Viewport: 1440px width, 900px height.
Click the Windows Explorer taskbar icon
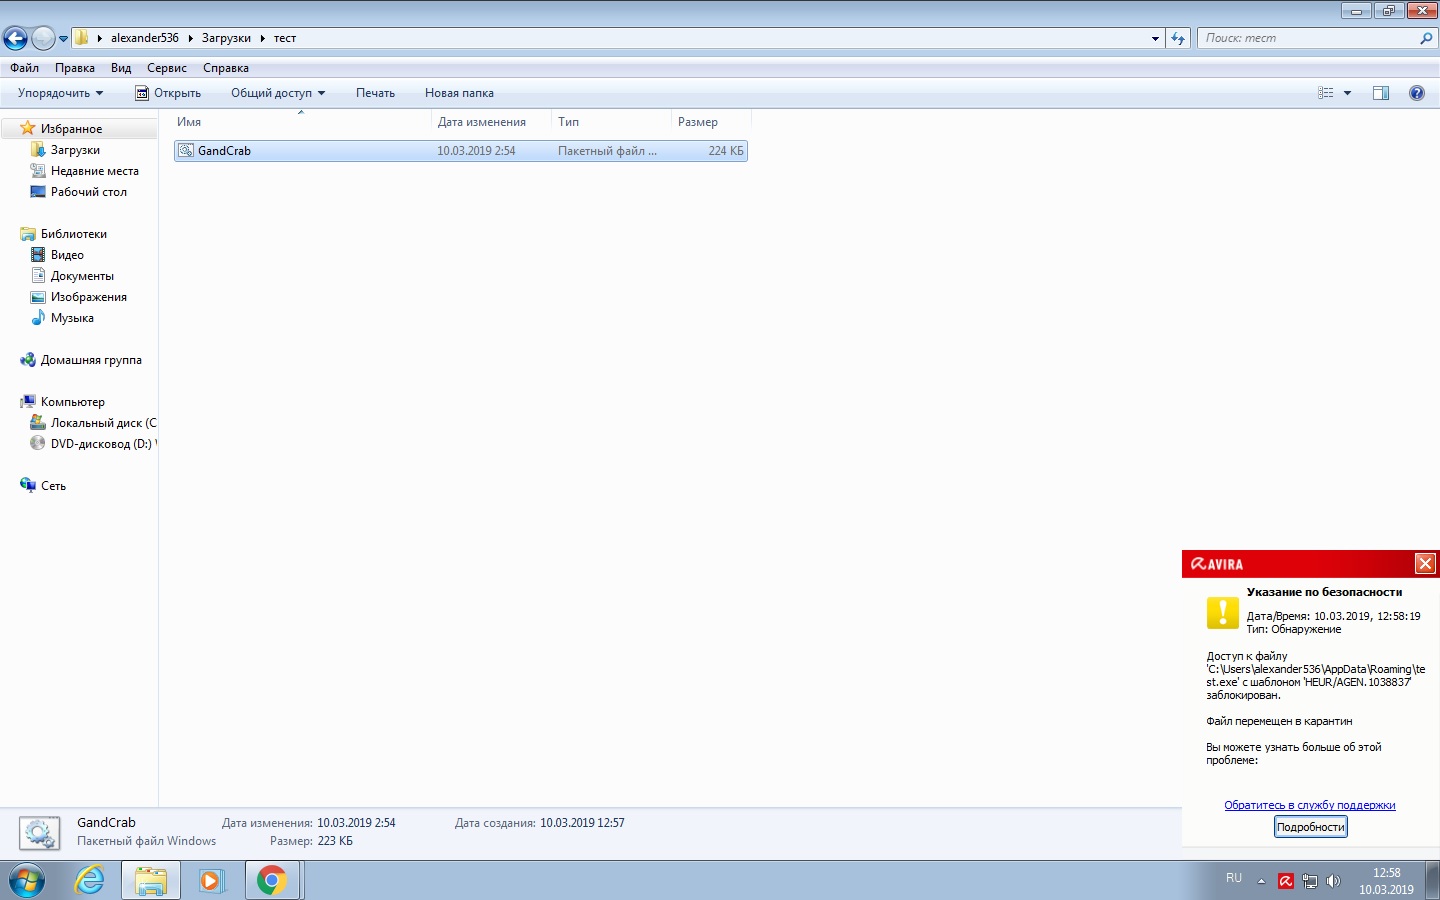(151, 881)
